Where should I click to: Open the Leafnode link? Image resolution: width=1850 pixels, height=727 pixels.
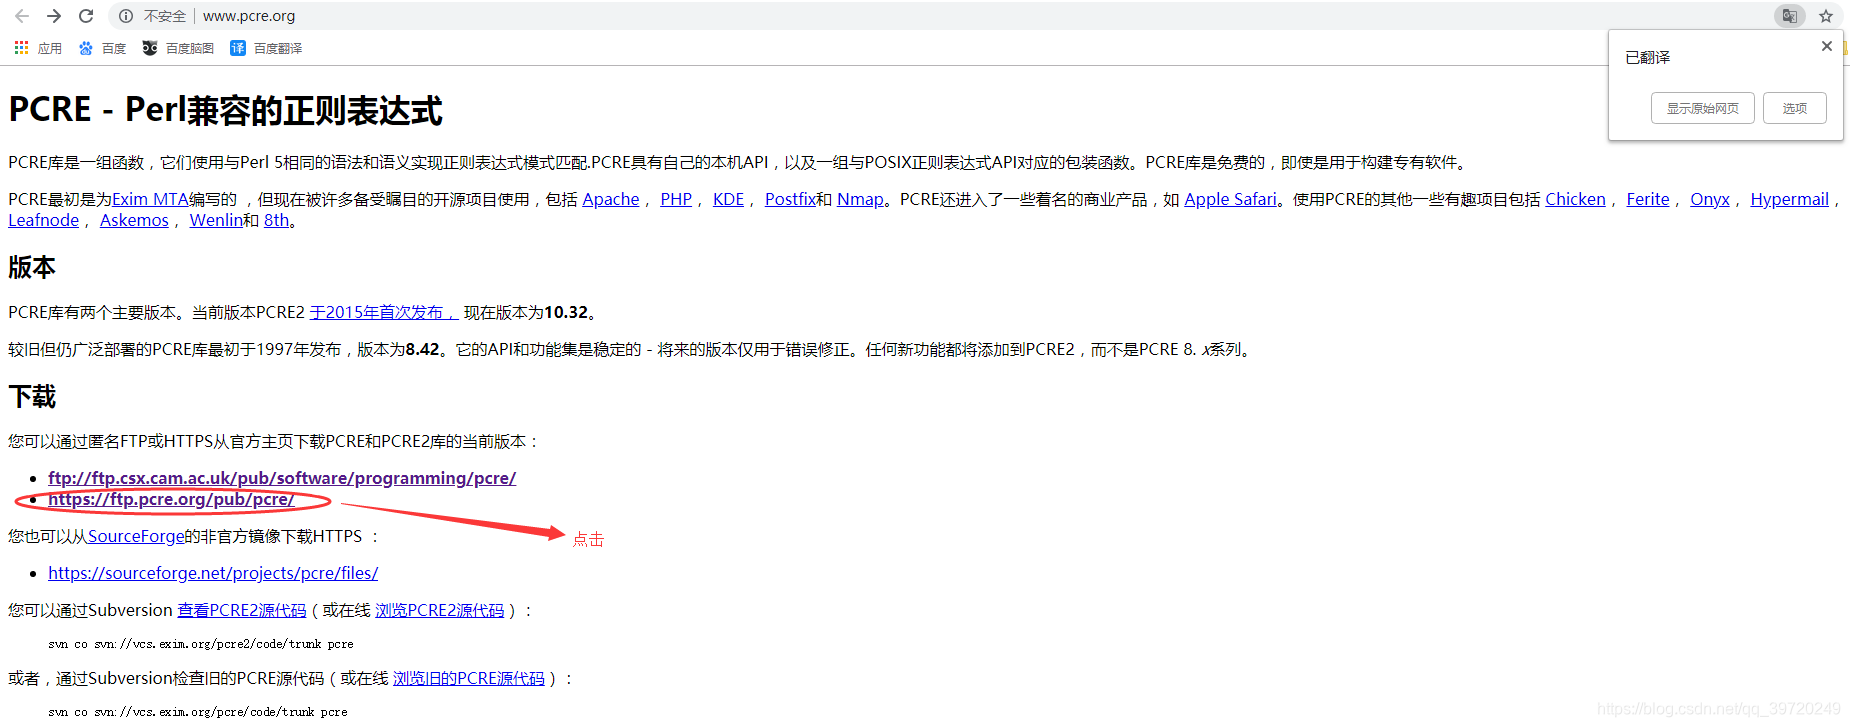pos(43,220)
